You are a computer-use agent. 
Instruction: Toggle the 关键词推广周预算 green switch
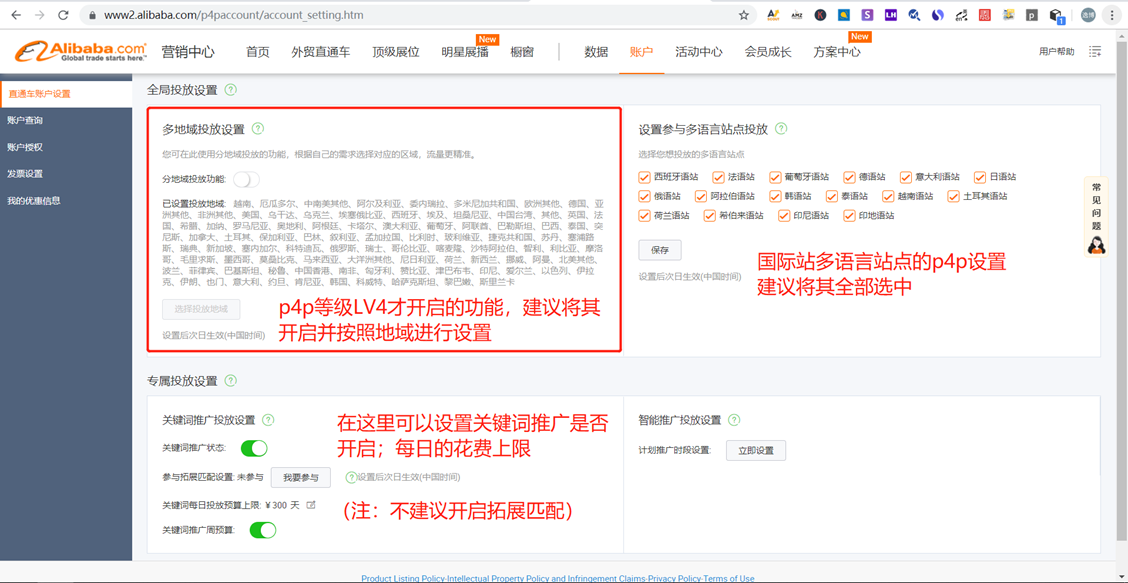[262, 528]
